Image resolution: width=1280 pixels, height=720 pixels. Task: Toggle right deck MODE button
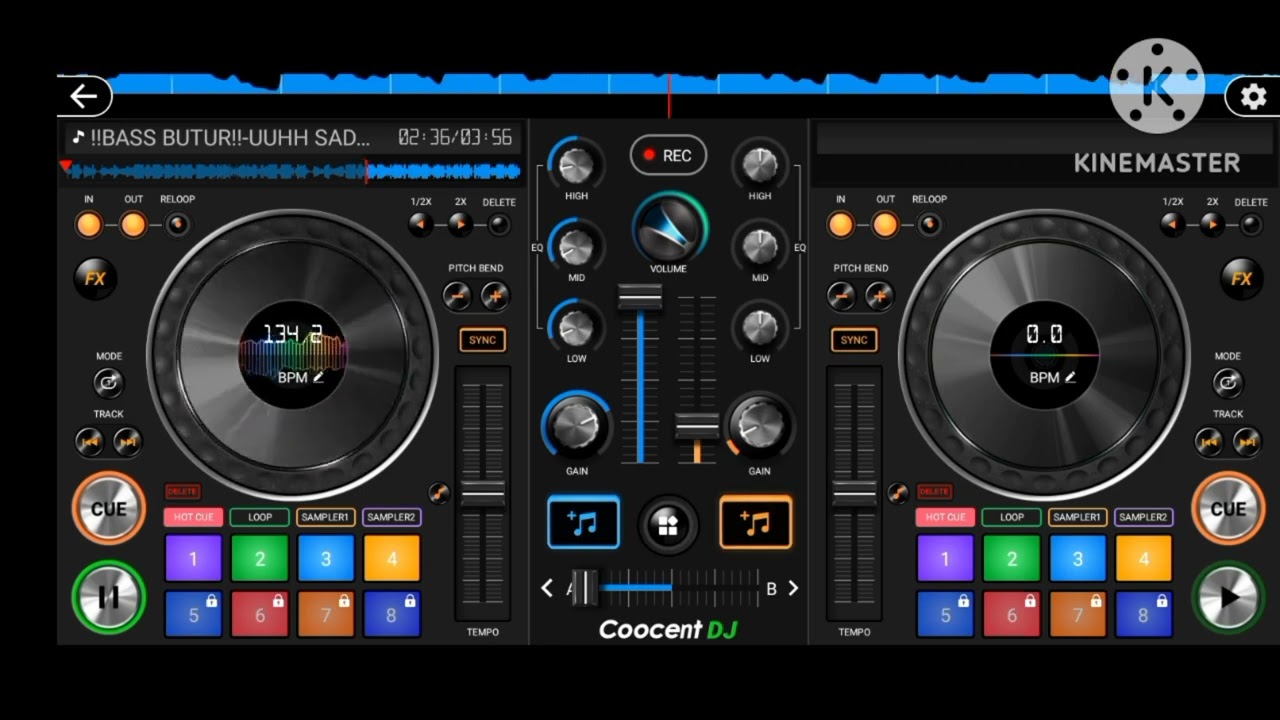coord(1227,382)
